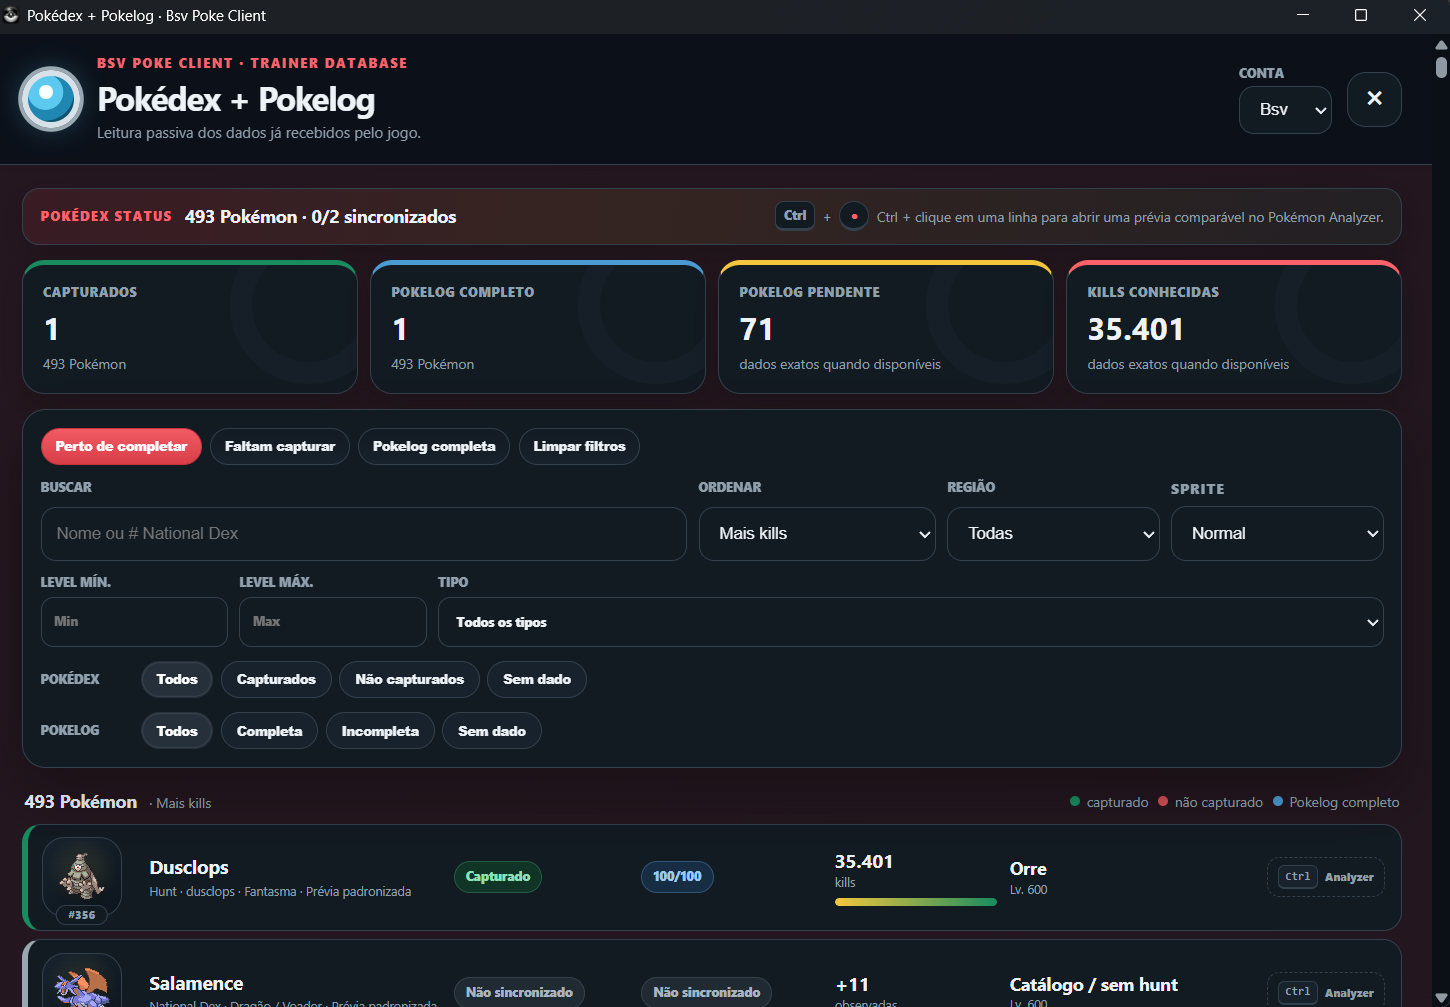Click the Dusclops 35.401 kills value
This screenshot has width=1450, height=1007.
click(x=864, y=862)
